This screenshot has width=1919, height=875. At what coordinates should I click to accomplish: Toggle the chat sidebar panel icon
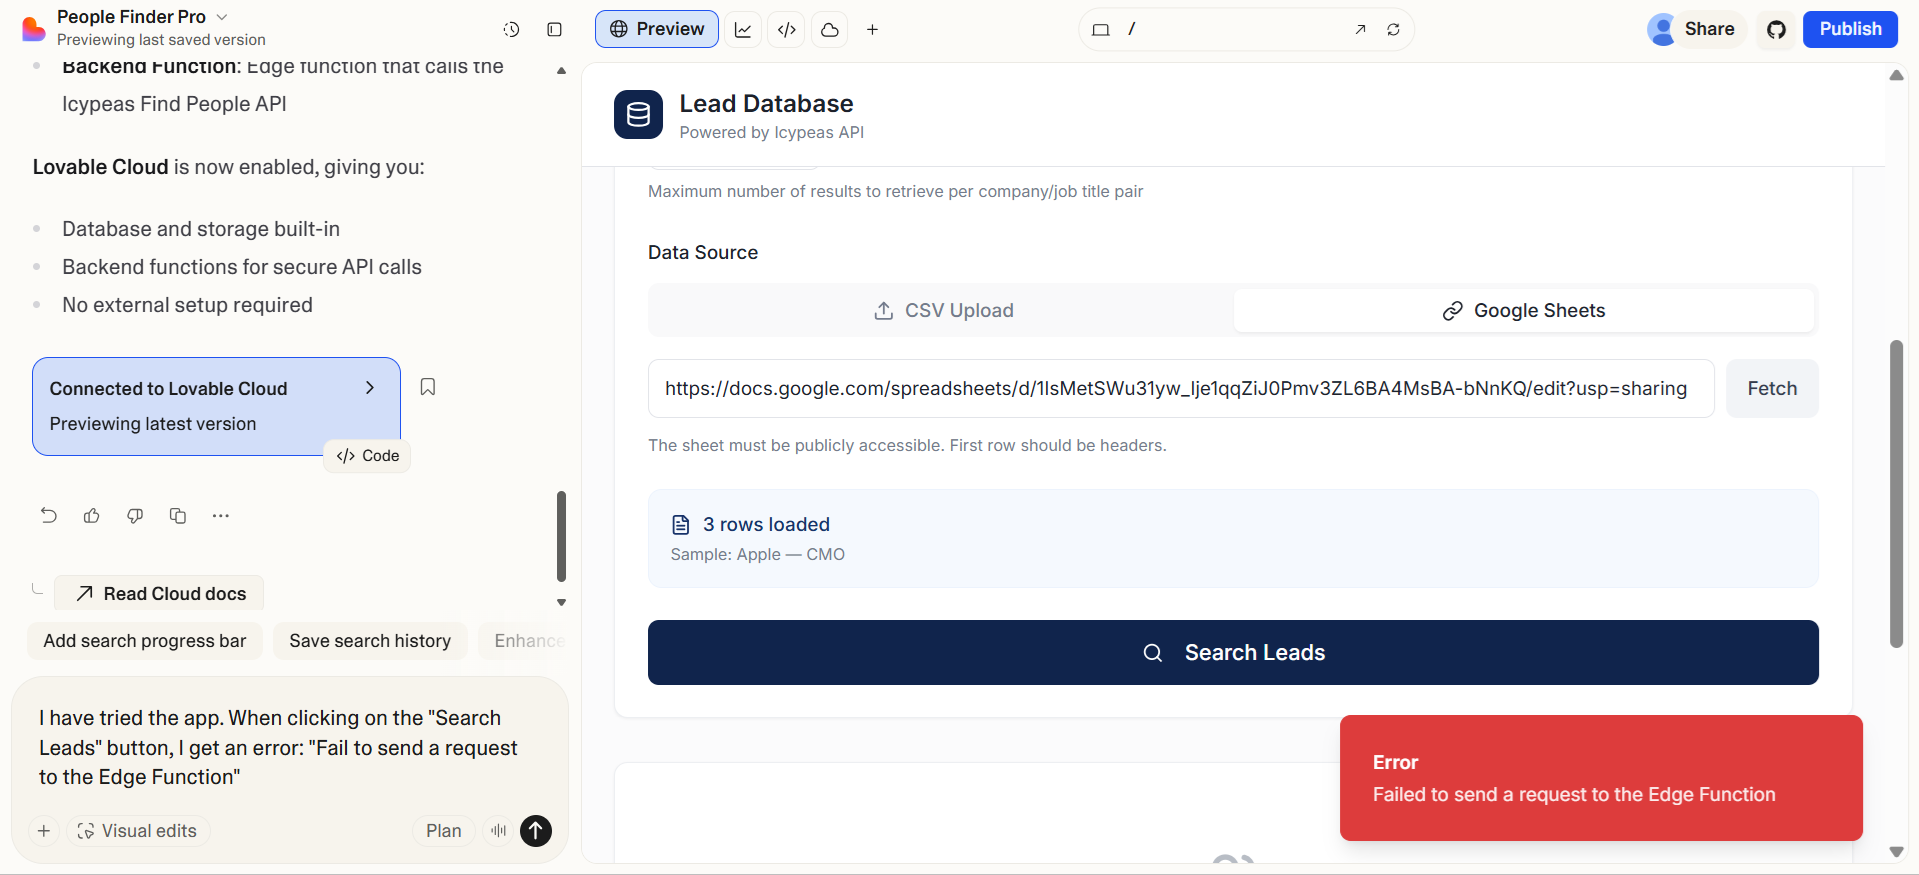(x=555, y=30)
